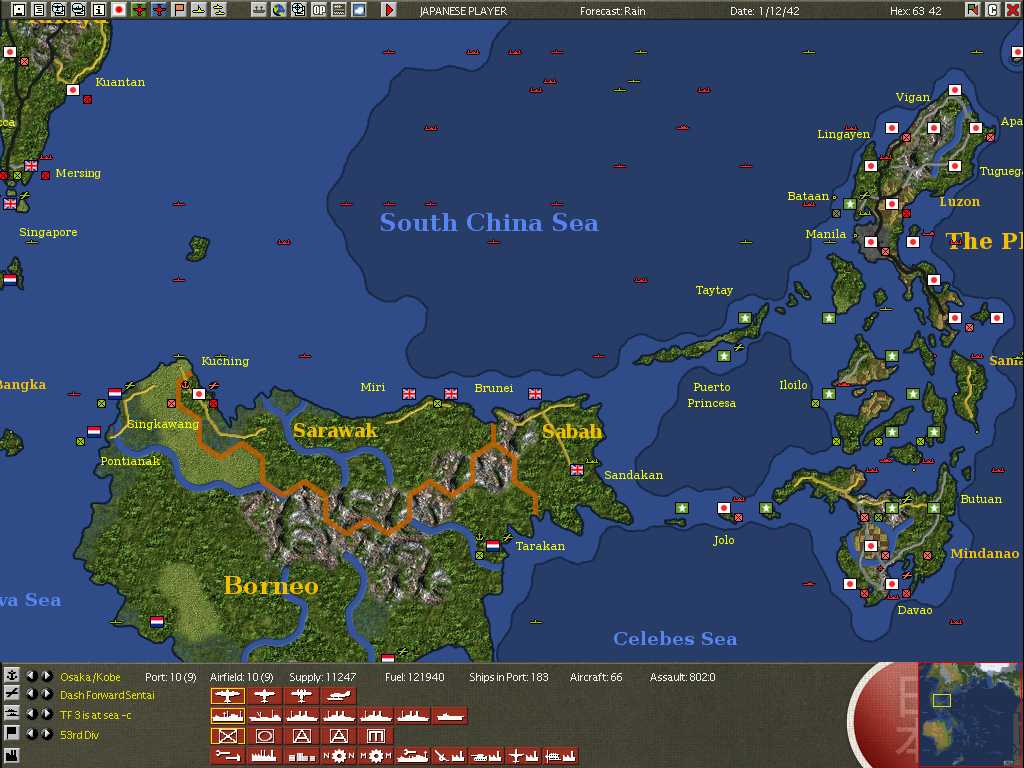Click the red airplane on green toolbar icon
Screen dimensions: 1024x768
tap(138, 10)
